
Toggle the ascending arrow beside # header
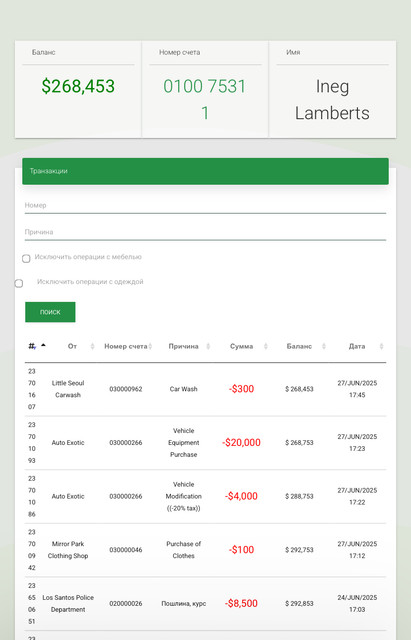tap(43, 345)
